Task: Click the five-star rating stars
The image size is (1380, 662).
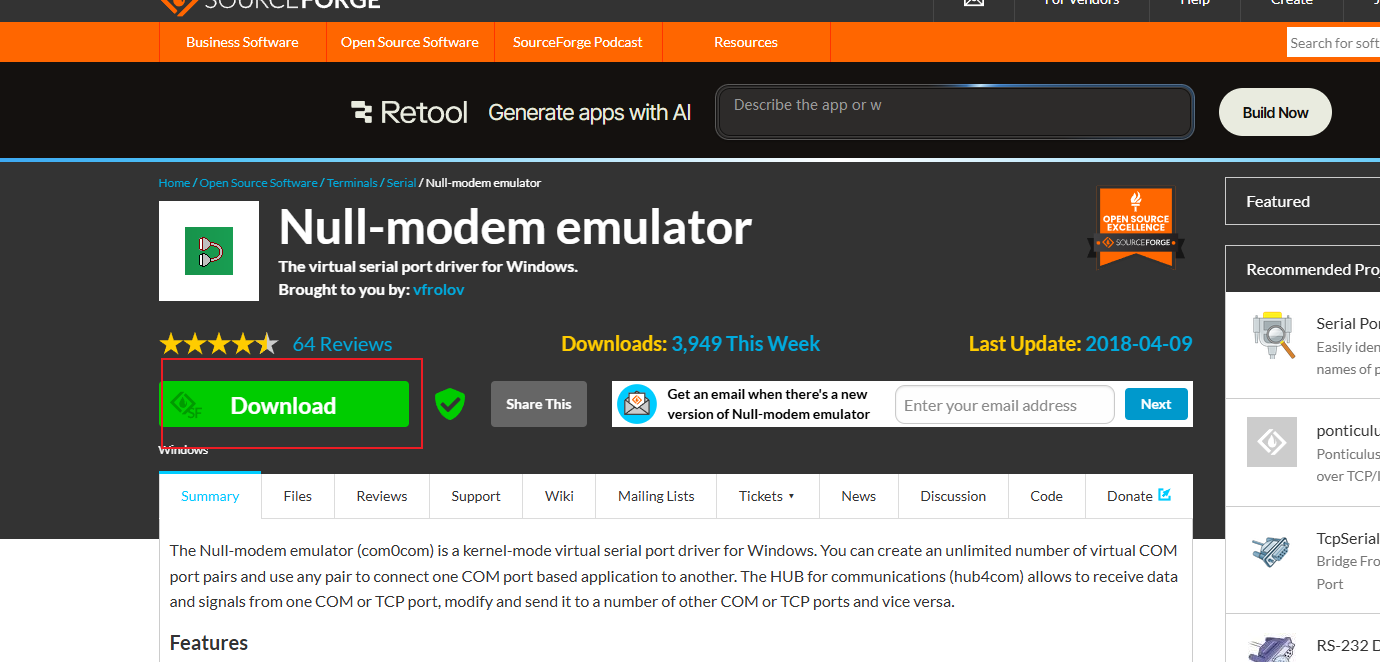Action: pos(219,344)
